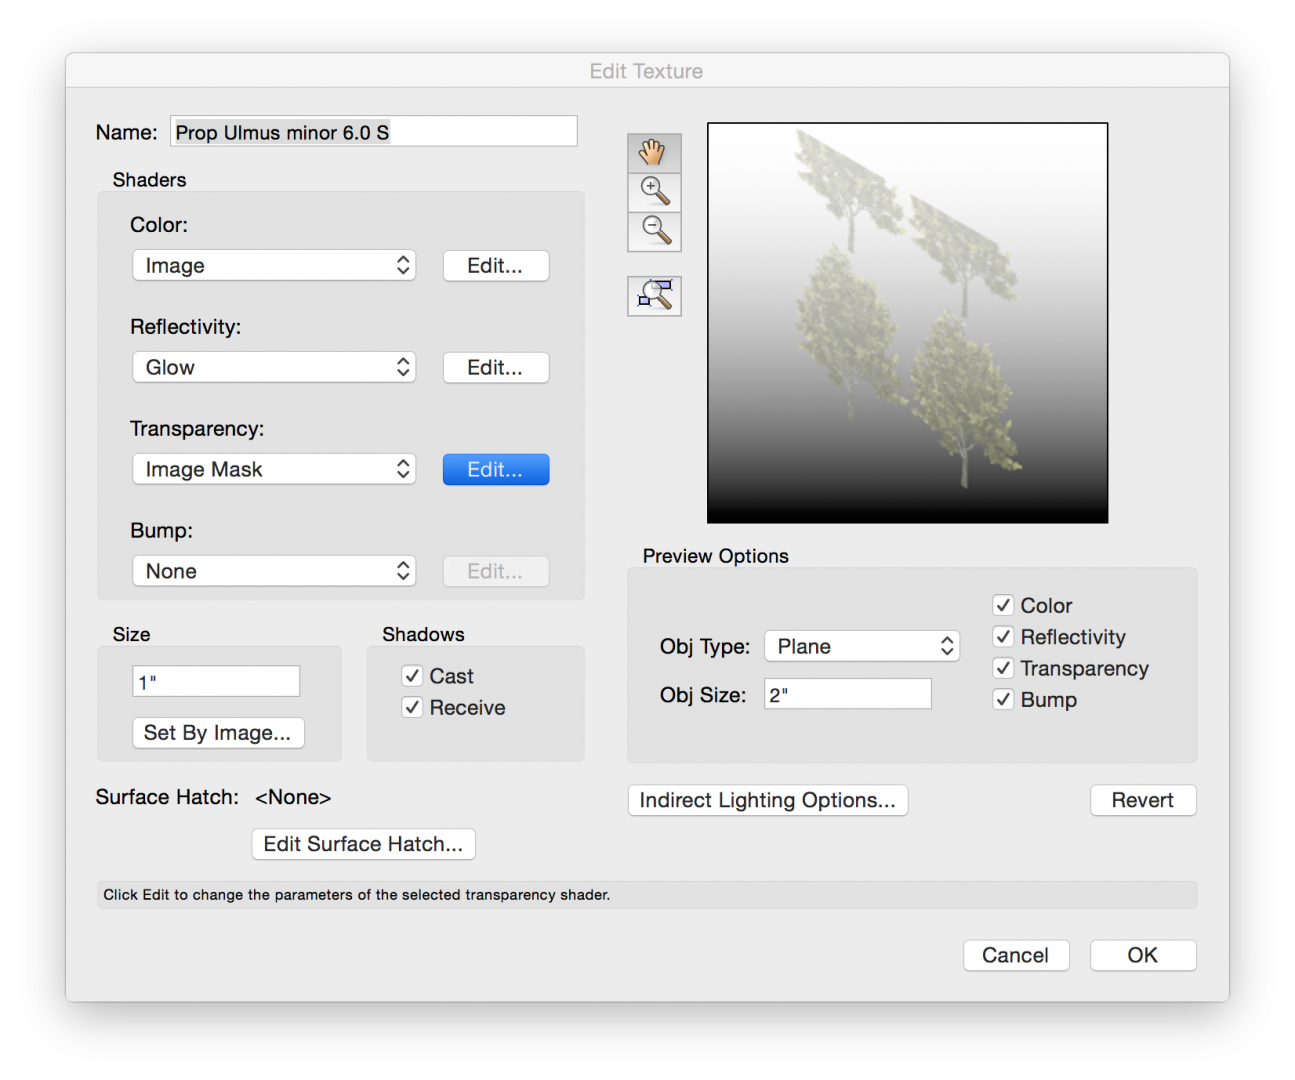
Task: Toggle the Receive shadows checkbox
Action: [x=412, y=707]
